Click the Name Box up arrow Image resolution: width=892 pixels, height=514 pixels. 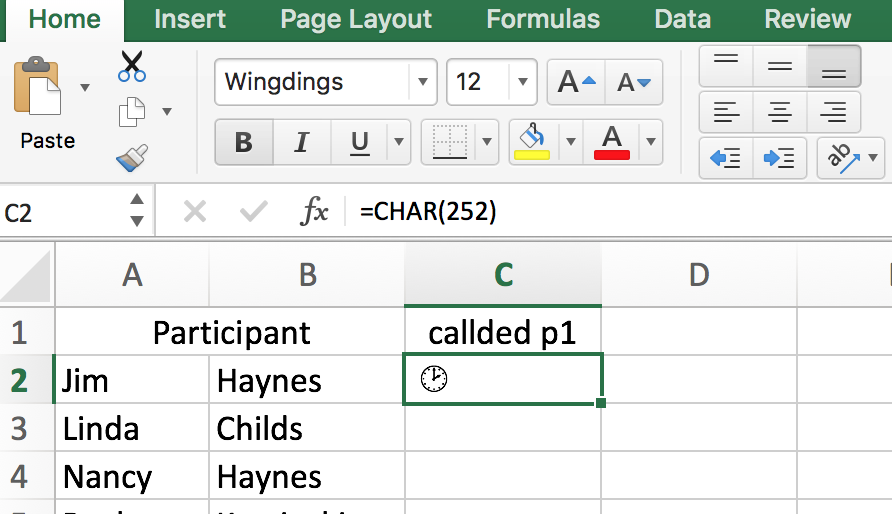[137, 200]
